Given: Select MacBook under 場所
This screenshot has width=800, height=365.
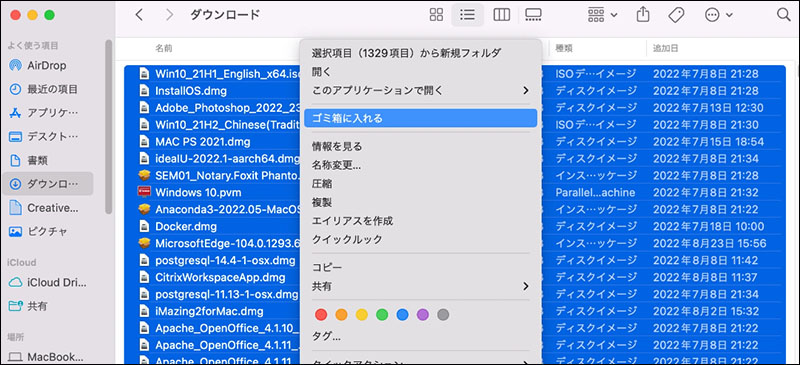Looking at the screenshot, I should coord(46,357).
